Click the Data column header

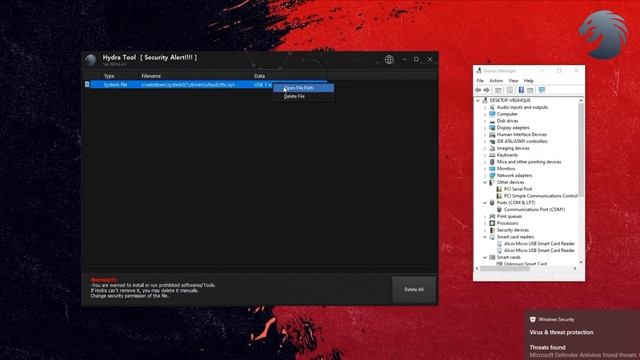(260, 76)
